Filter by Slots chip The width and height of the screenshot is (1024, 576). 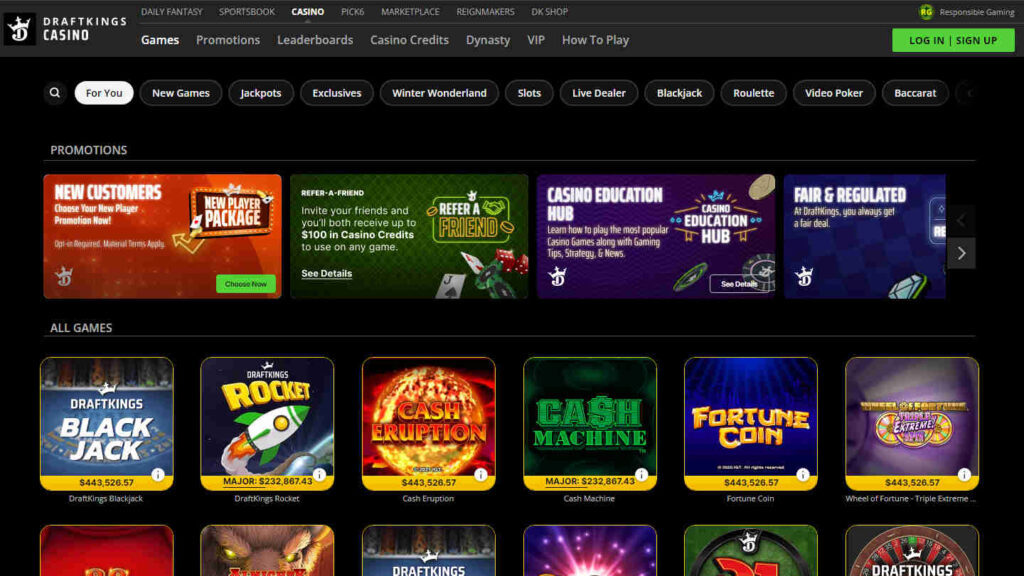[x=529, y=93]
